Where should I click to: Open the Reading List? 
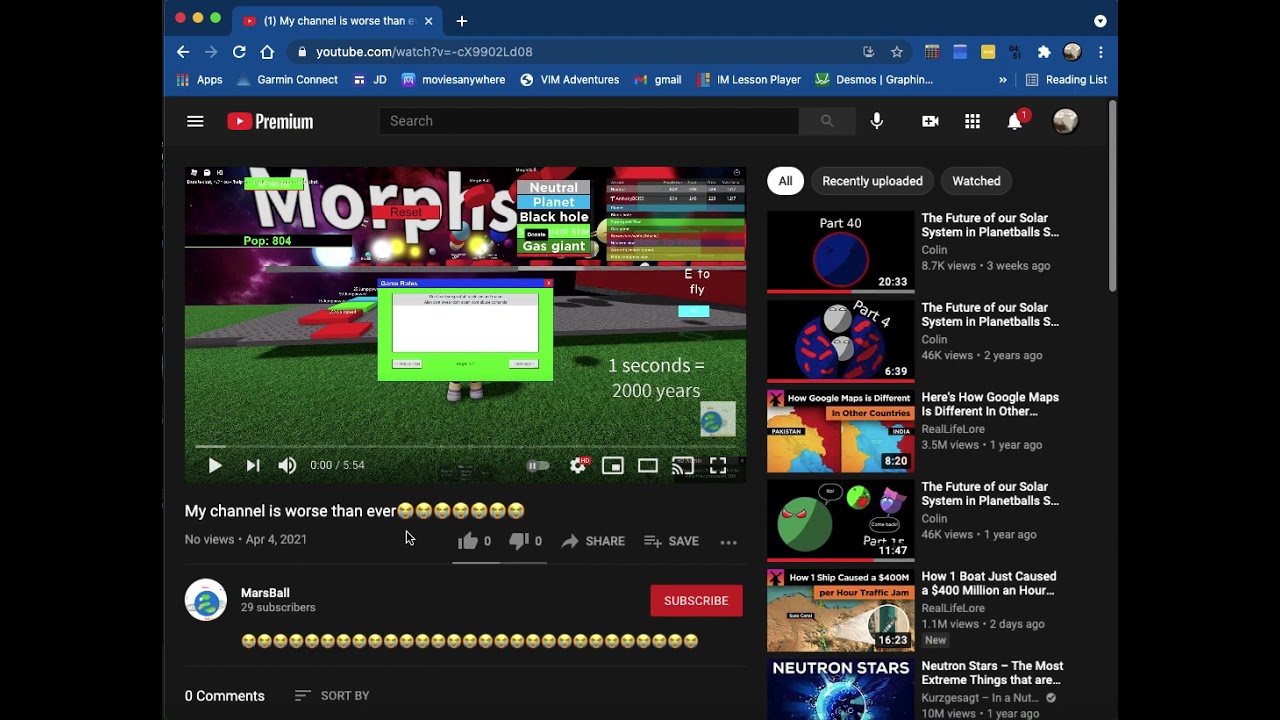point(1066,80)
